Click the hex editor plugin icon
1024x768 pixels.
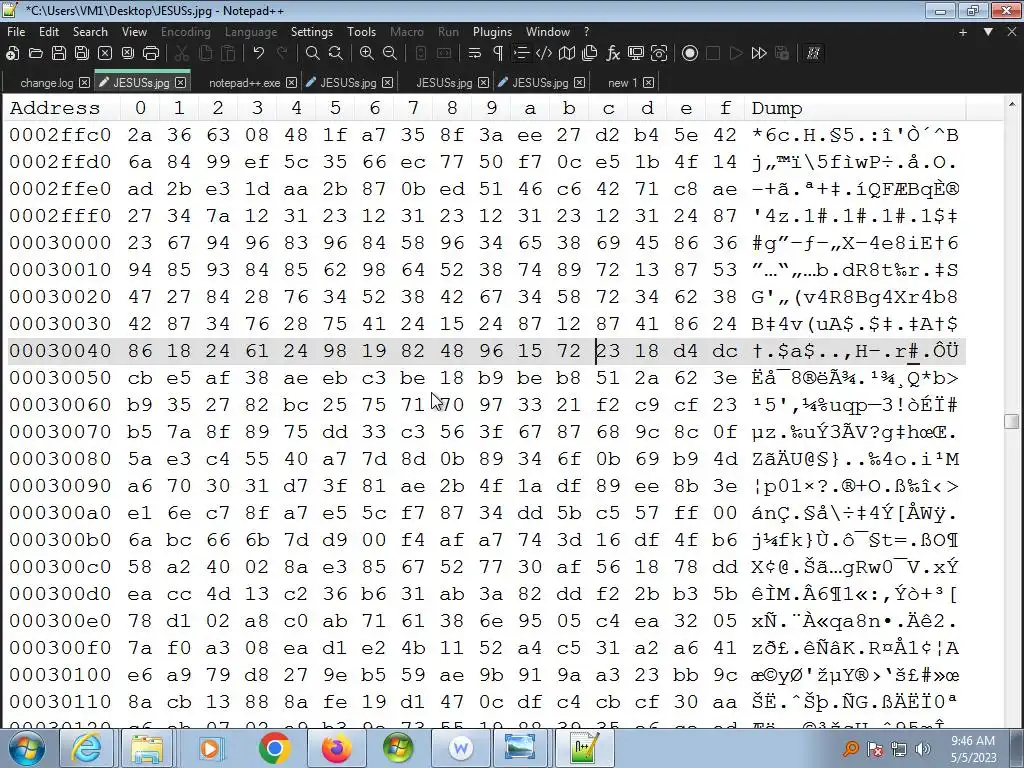click(813, 54)
